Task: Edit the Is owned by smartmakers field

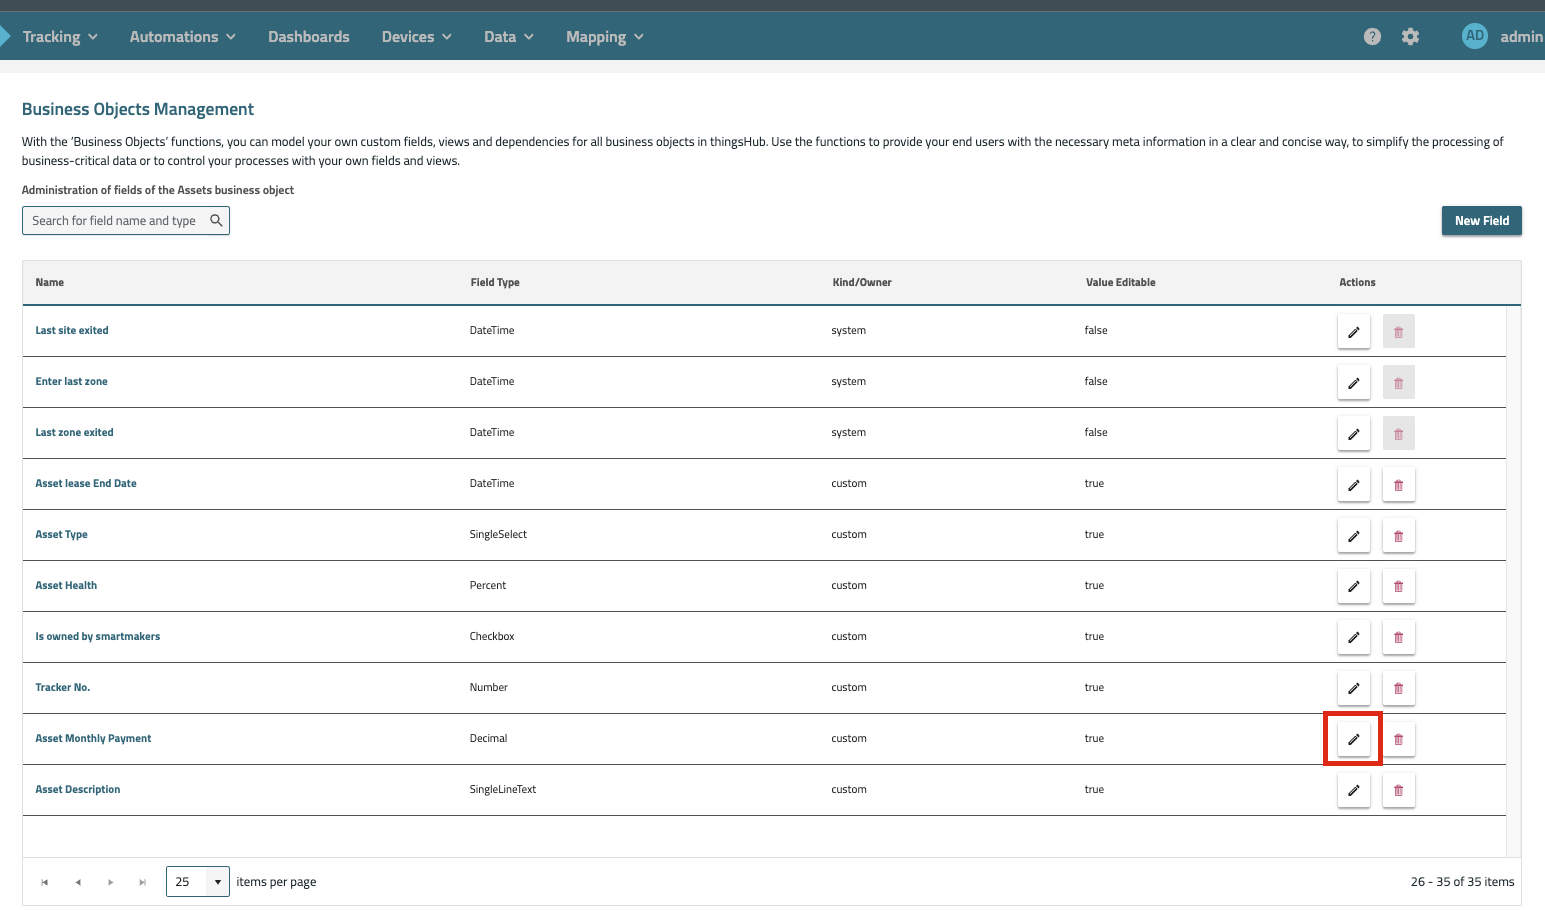Action: pos(1353,637)
